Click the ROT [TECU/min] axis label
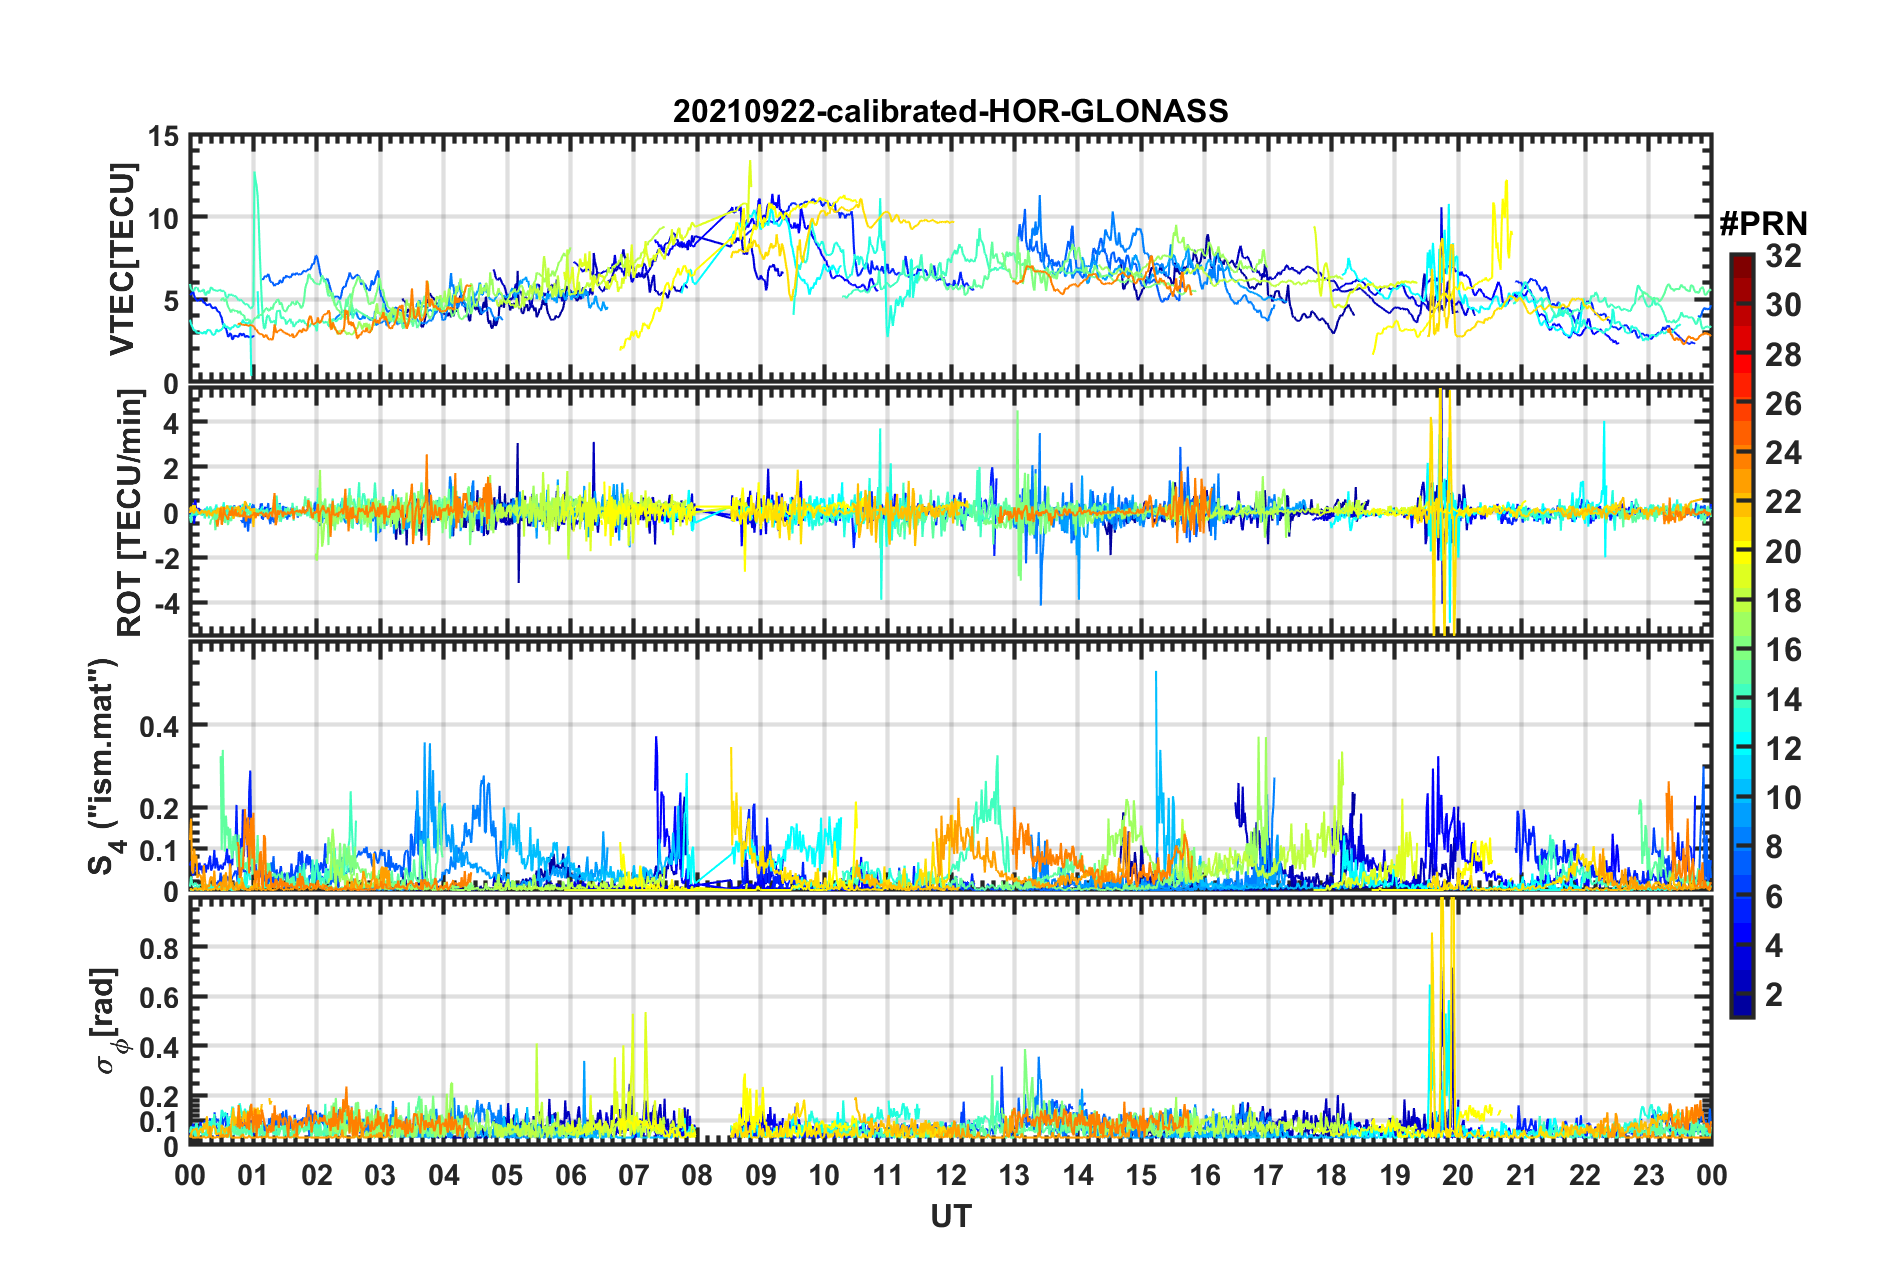The height and width of the screenshot is (1272, 1902). click(x=130, y=513)
